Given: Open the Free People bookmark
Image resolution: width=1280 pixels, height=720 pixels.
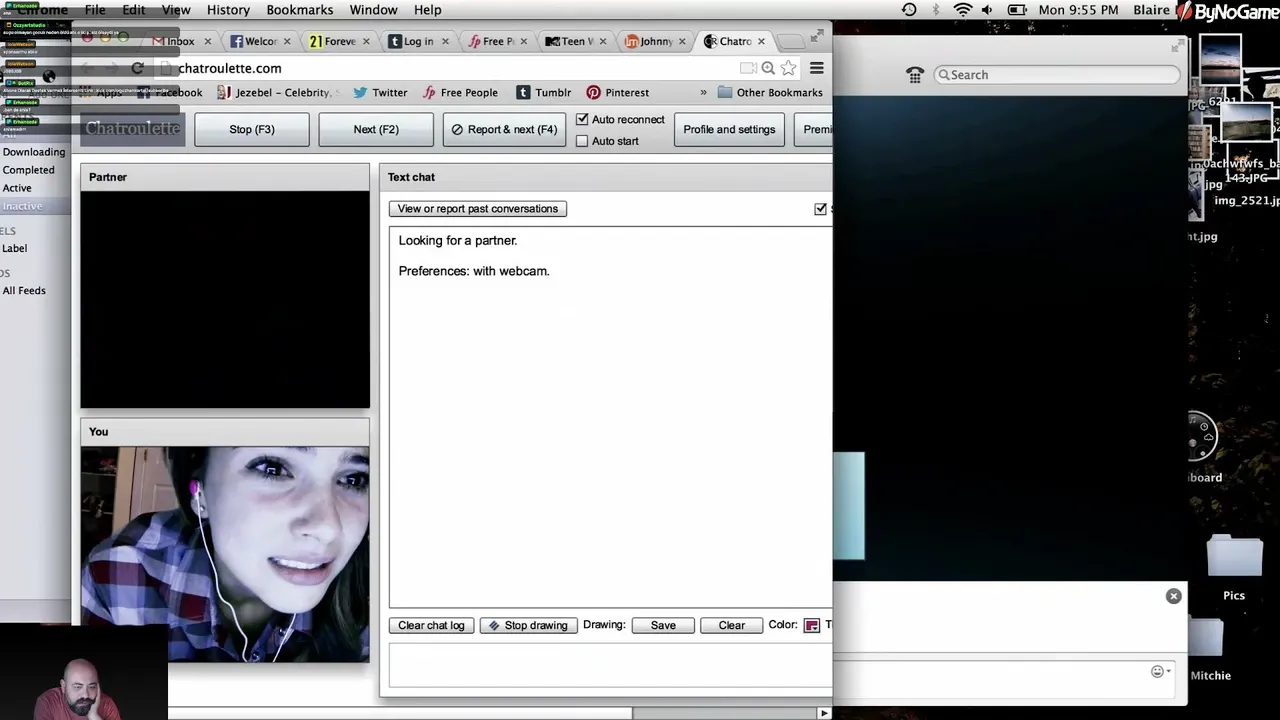Looking at the screenshot, I should 460,92.
